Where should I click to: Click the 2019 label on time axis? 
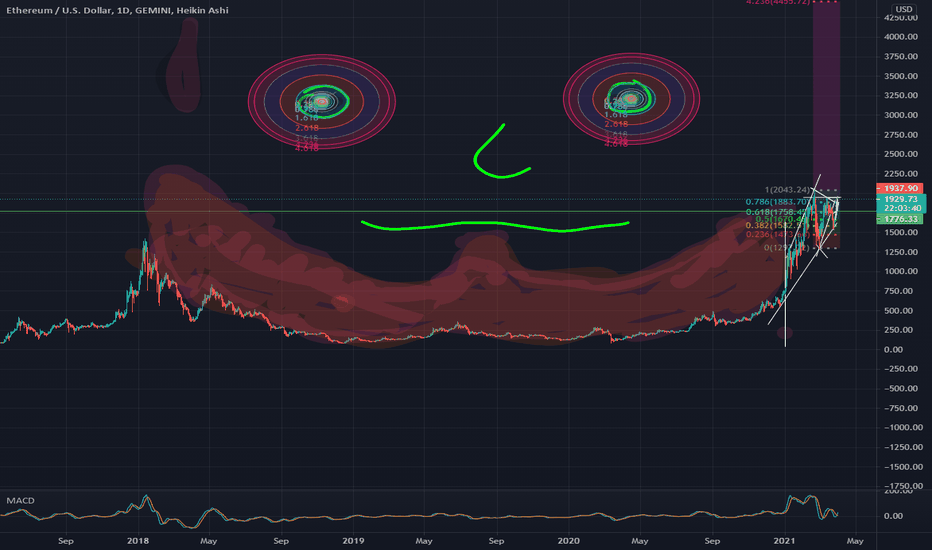point(353,541)
